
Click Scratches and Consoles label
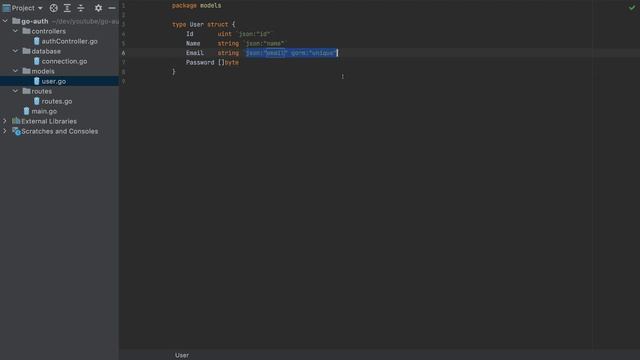pyautogui.click(x=60, y=131)
